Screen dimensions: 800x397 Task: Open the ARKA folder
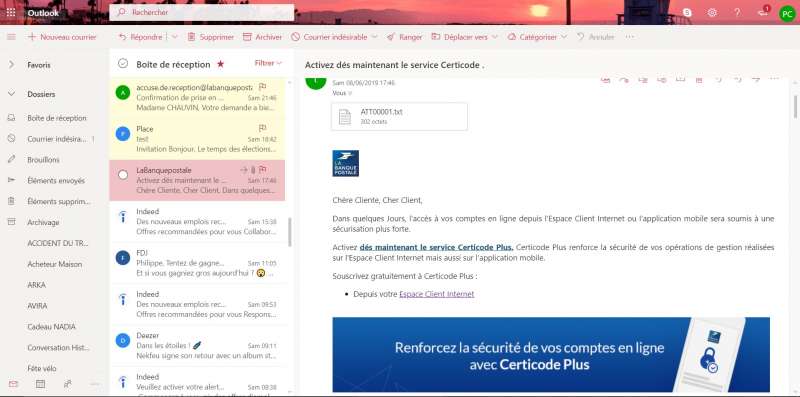click(36, 285)
